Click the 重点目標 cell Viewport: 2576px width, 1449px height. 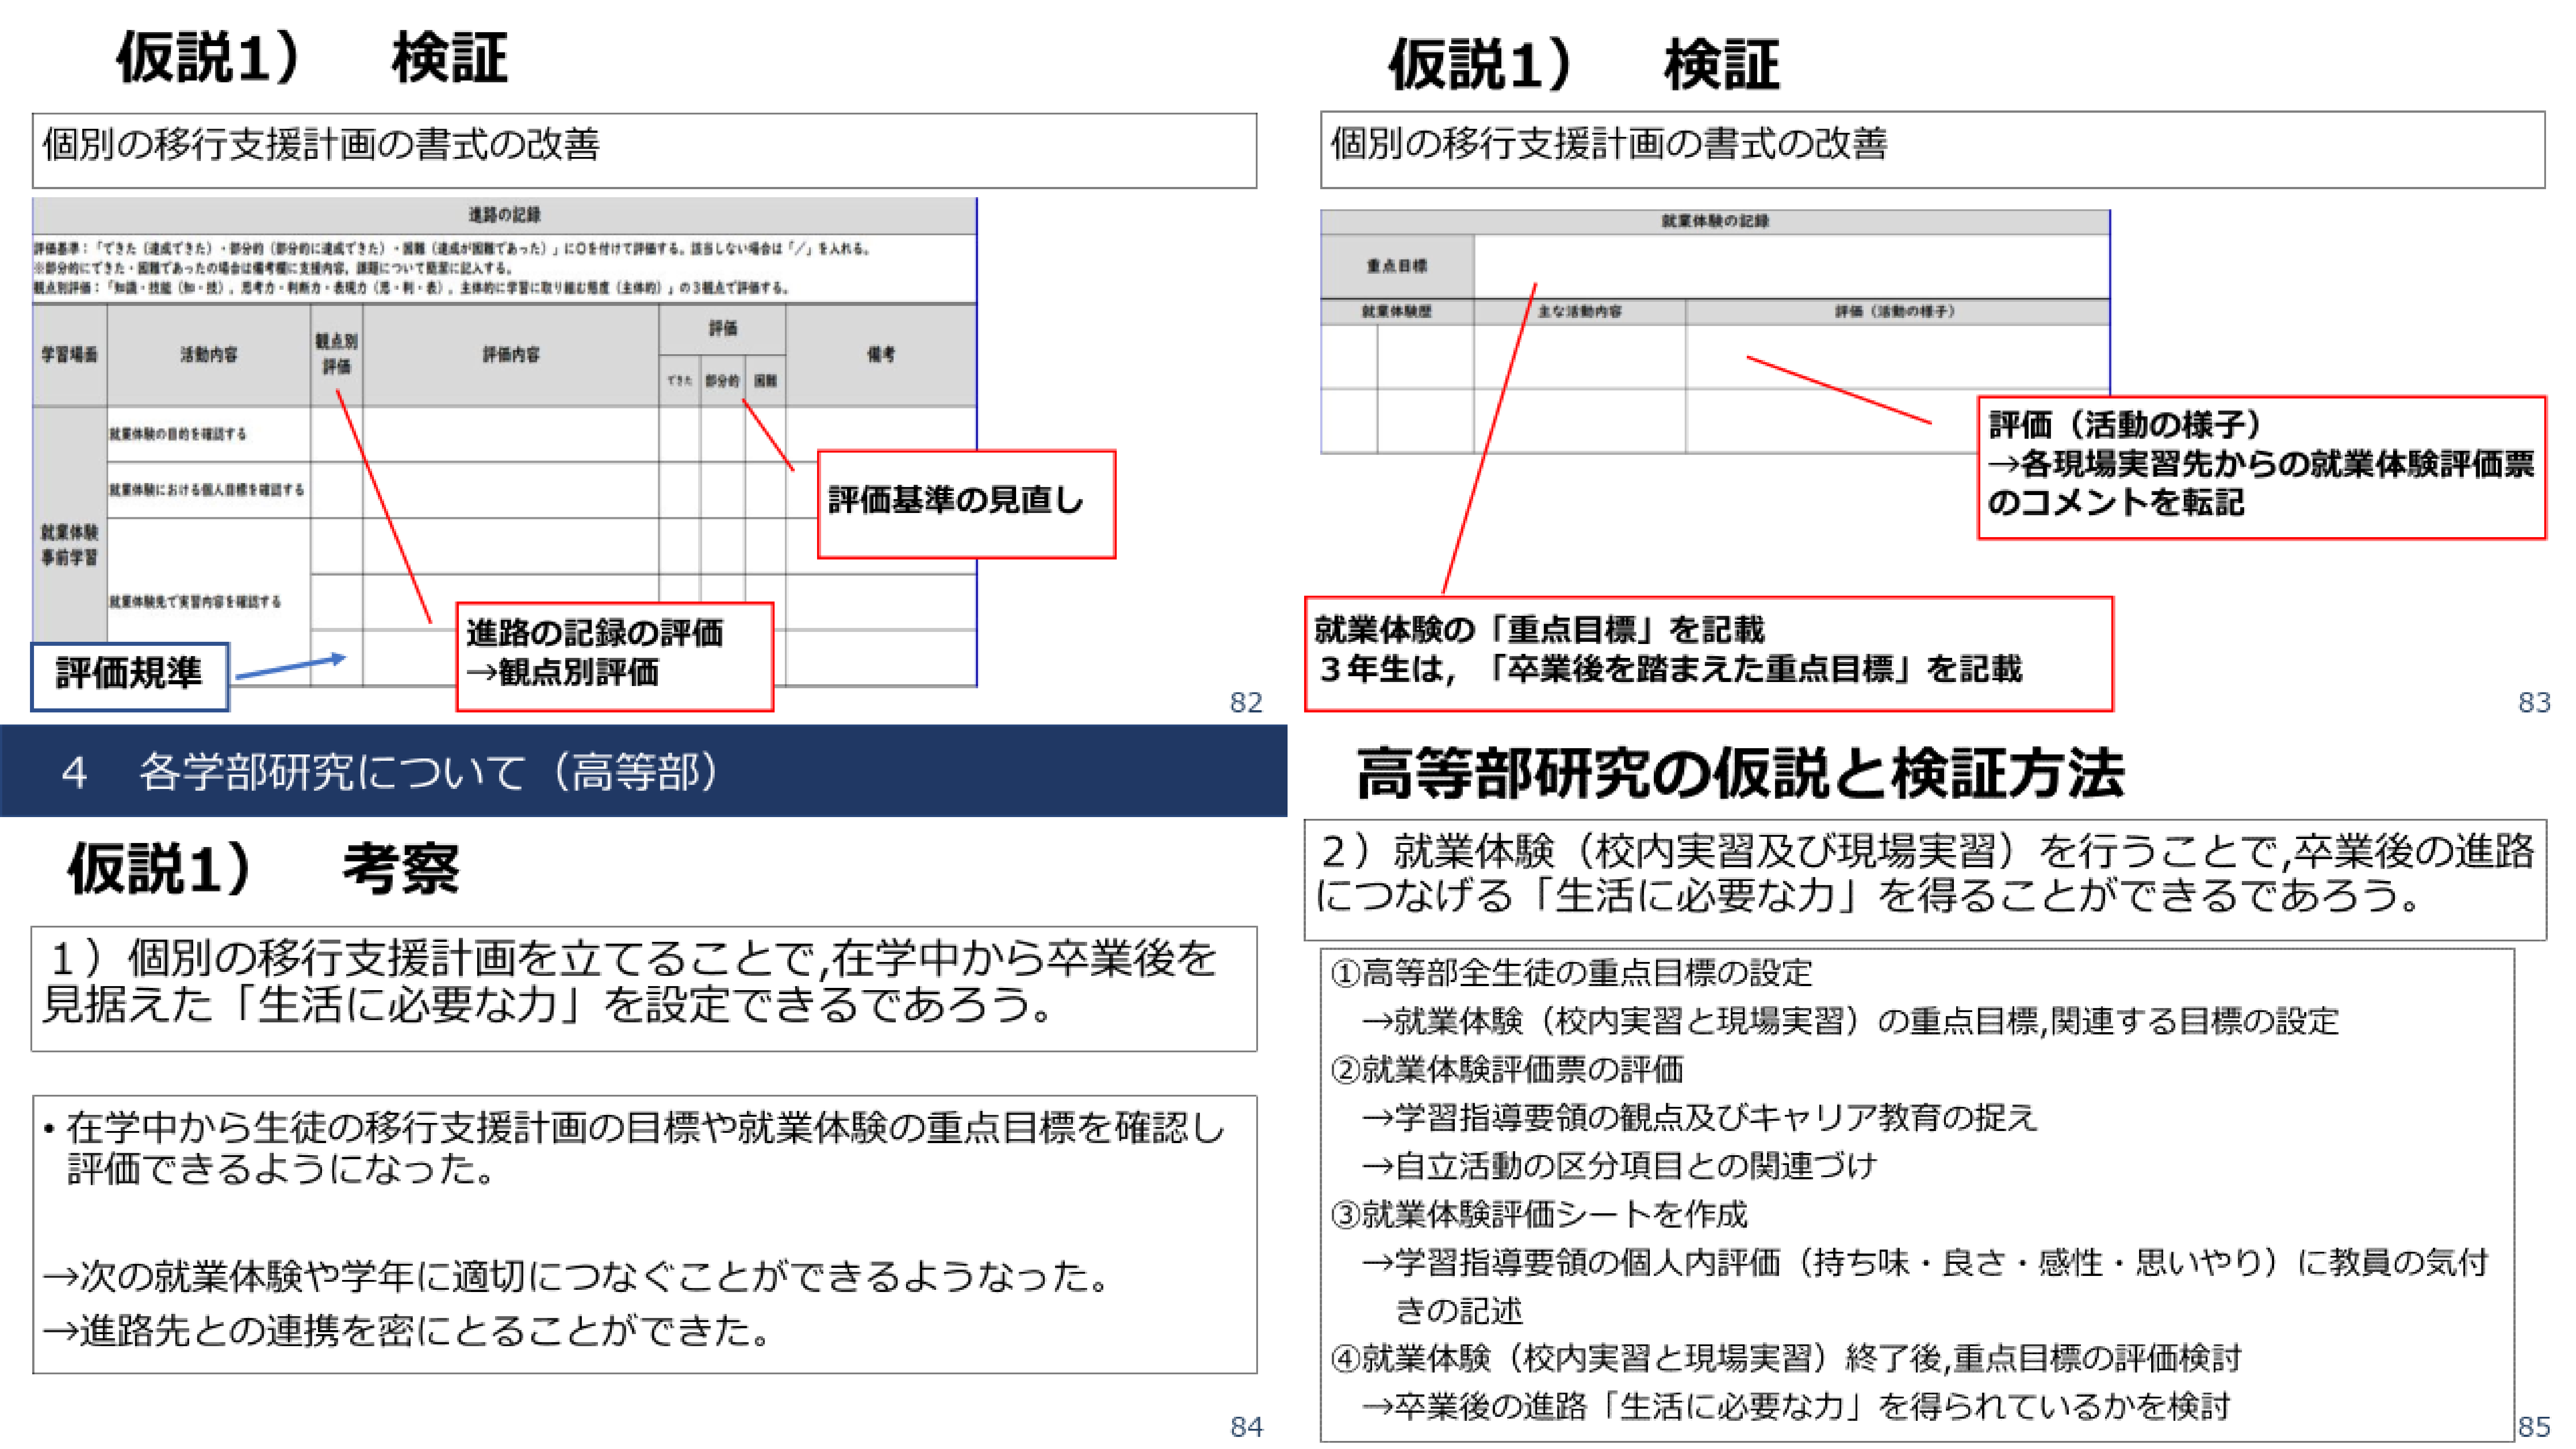coord(1397,266)
